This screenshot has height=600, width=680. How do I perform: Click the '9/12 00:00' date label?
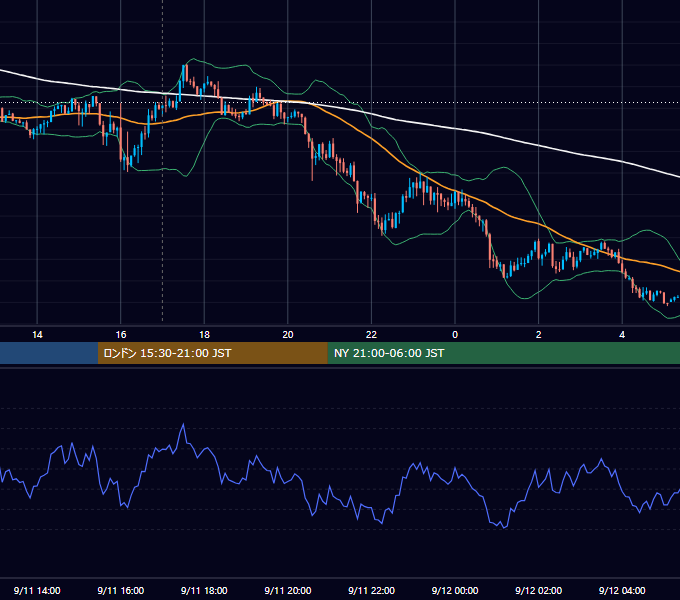point(455,590)
